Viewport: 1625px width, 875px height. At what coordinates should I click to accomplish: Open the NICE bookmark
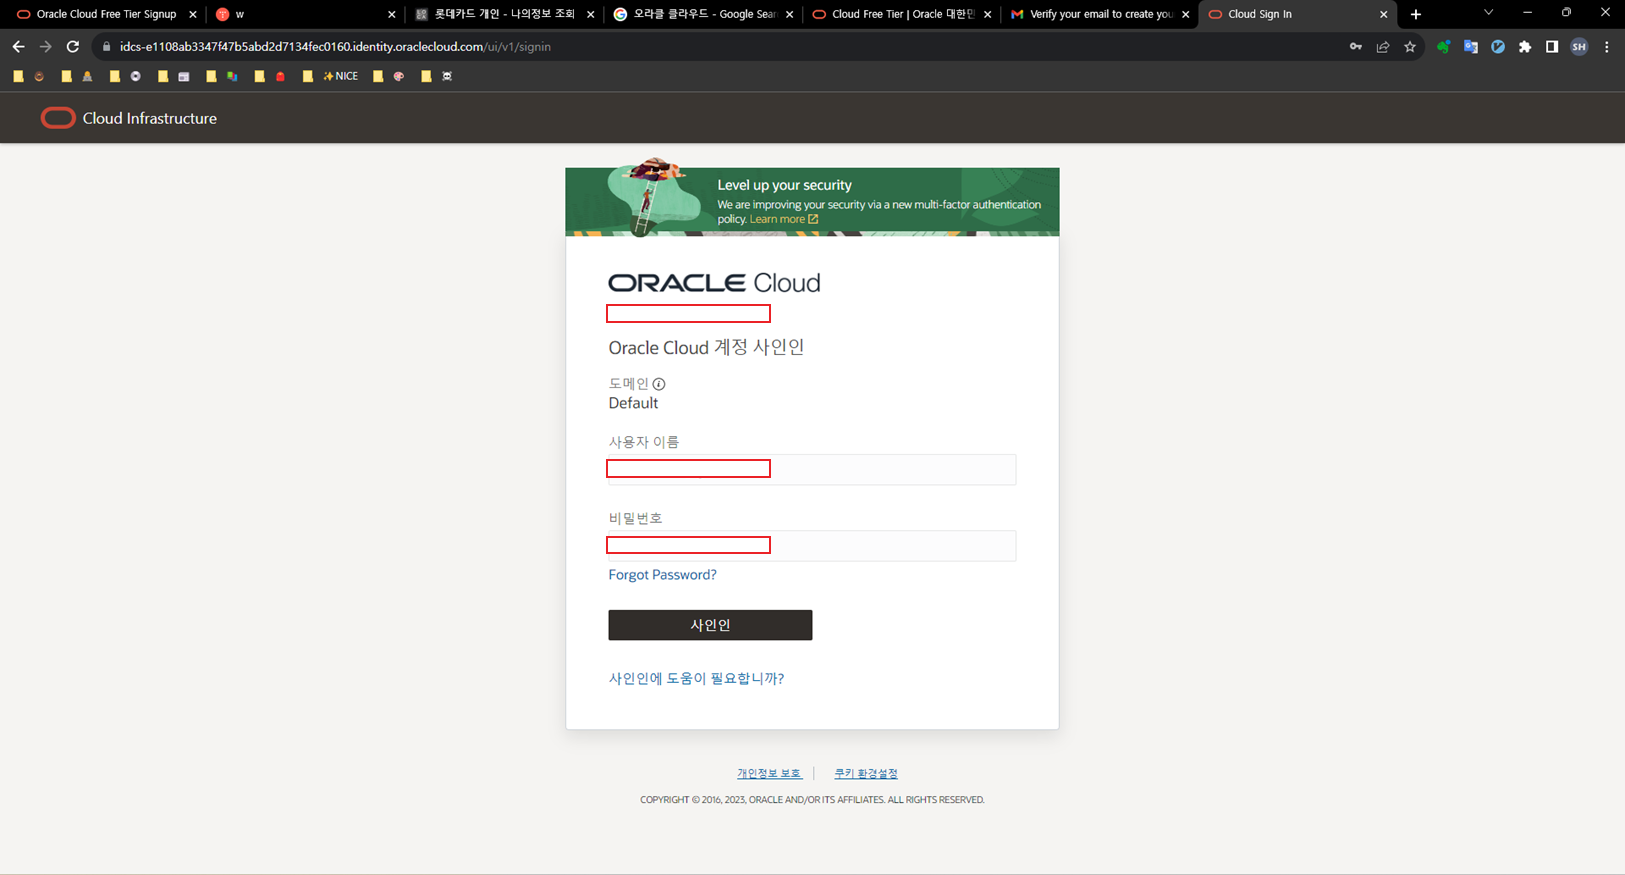coord(340,76)
